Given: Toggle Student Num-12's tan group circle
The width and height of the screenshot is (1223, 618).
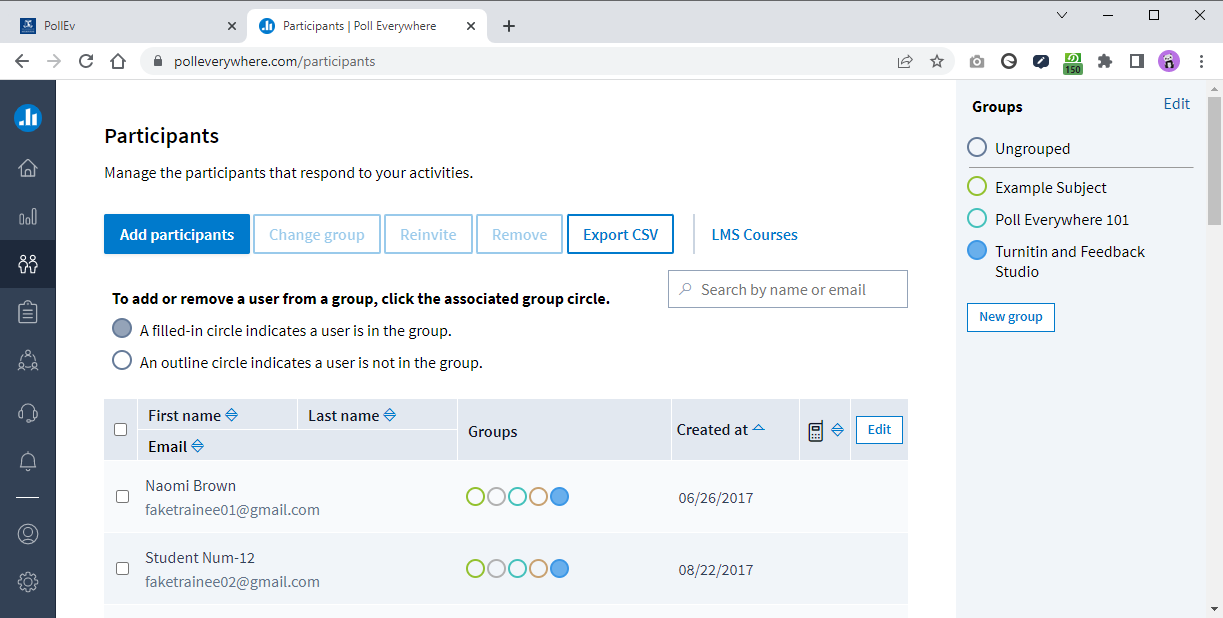Looking at the screenshot, I should coord(538,568).
